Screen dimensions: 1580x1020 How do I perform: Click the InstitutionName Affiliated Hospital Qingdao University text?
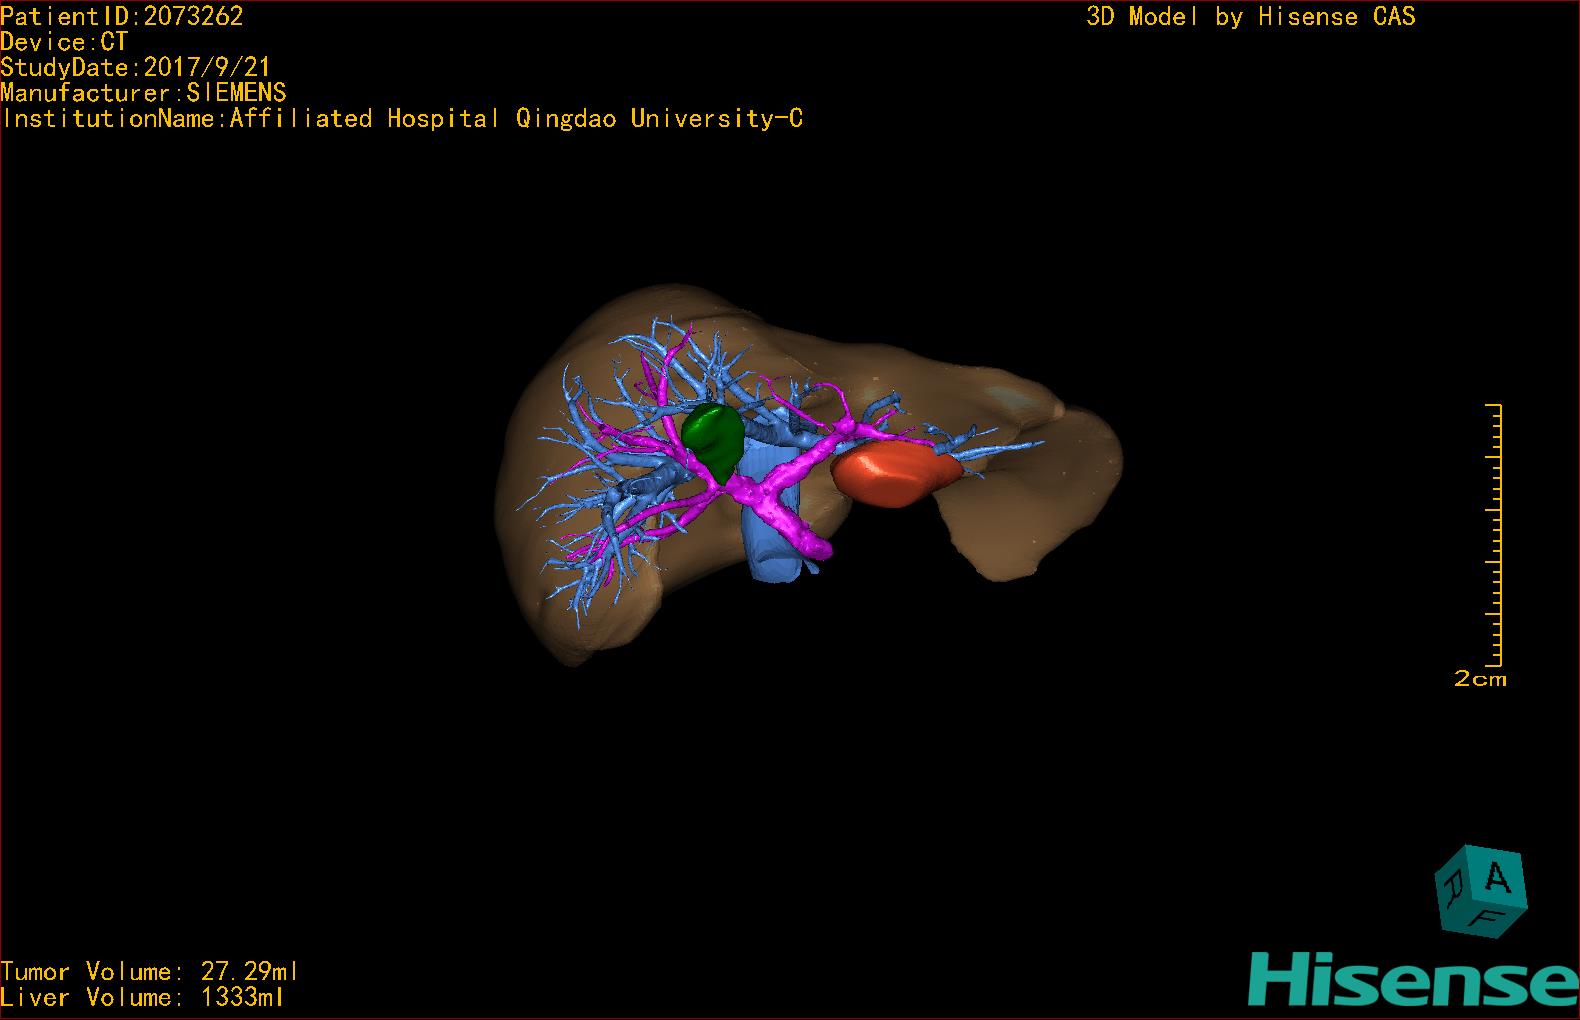point(402,119)
